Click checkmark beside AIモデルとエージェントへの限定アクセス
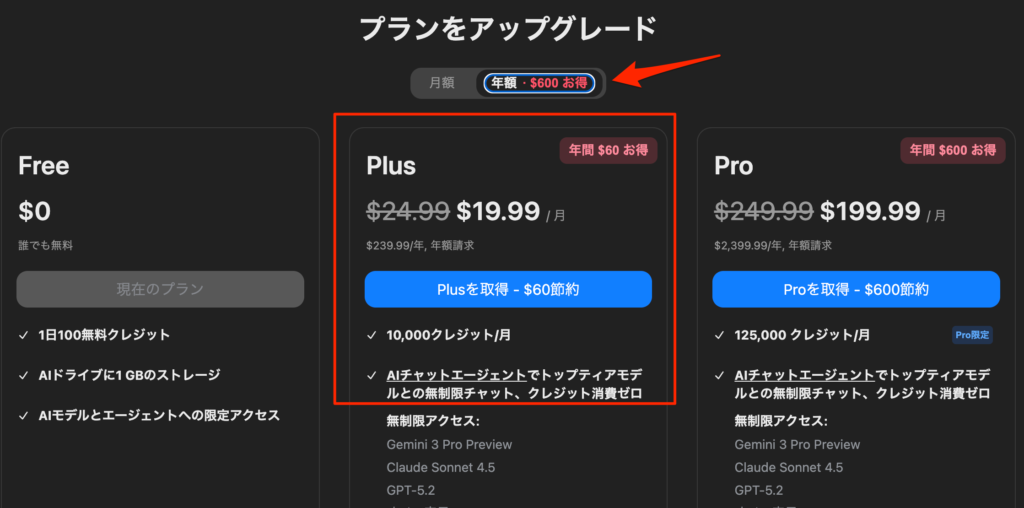Viewport: 1024px width, 508px height. 24,415
